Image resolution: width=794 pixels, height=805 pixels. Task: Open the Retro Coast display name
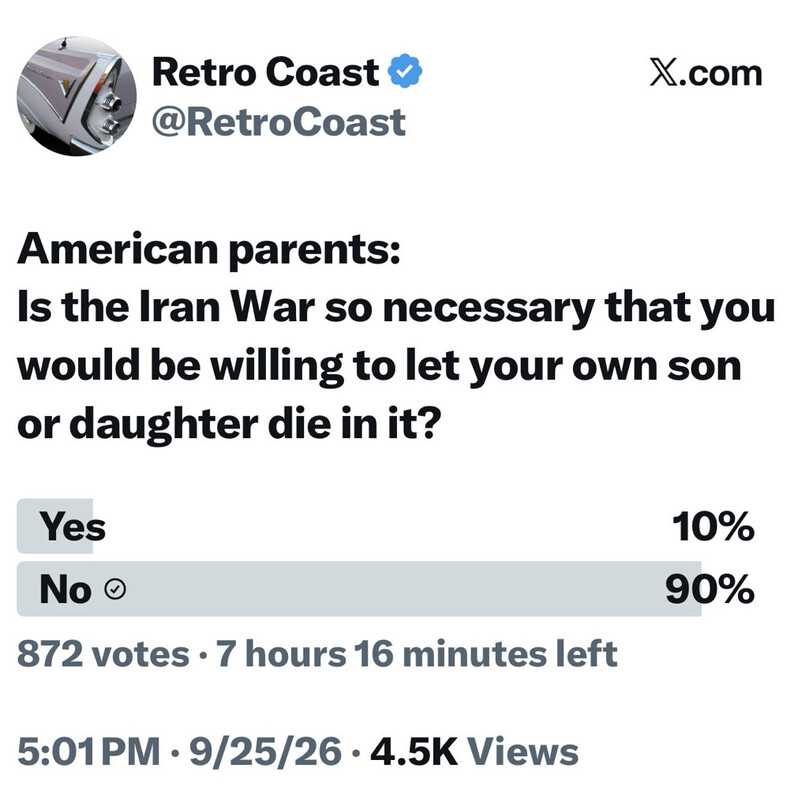[x=265, y=72]
